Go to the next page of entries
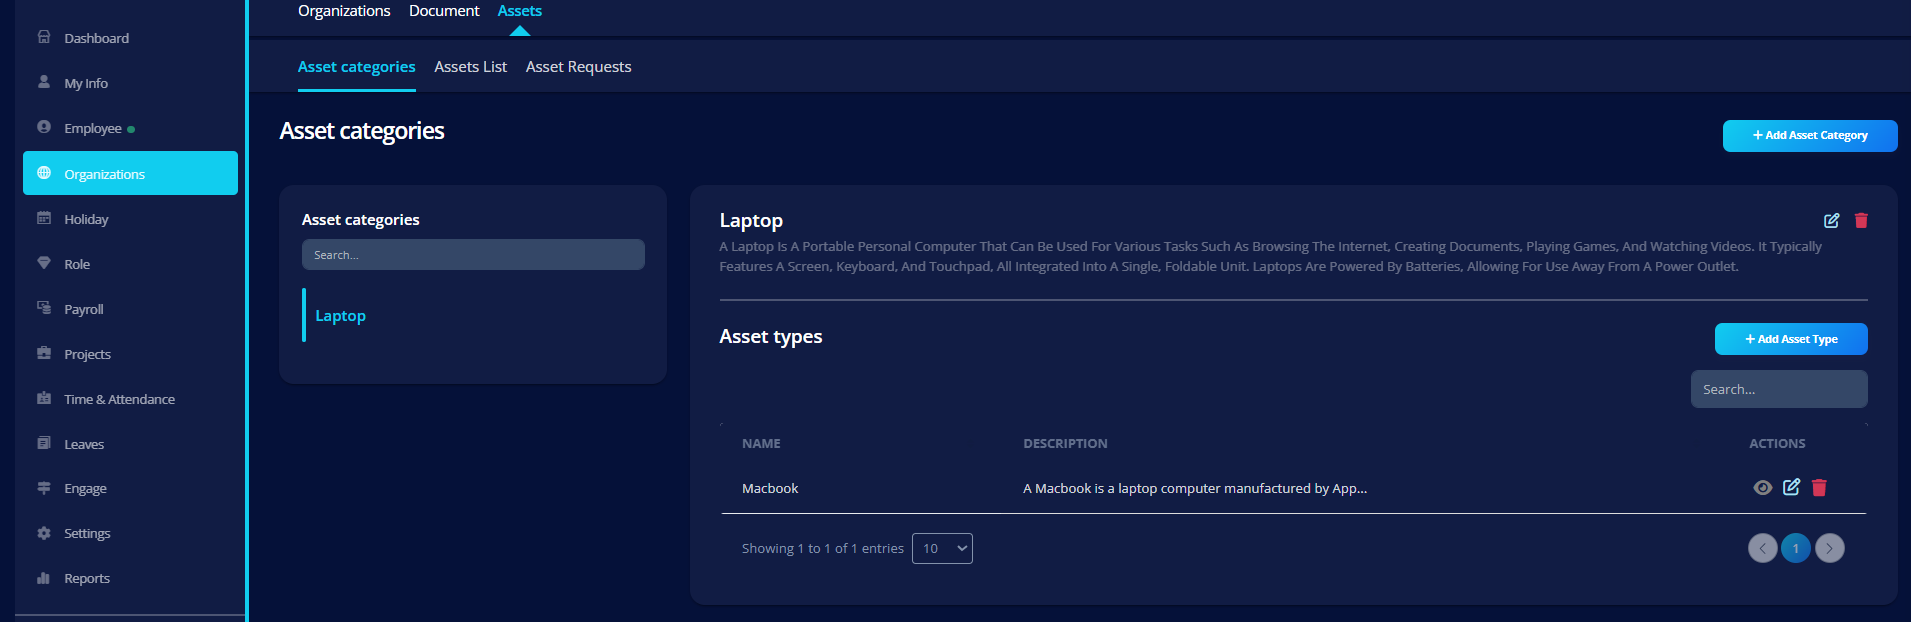This screenshot has height=622, width=1911. pos(1830,548)
